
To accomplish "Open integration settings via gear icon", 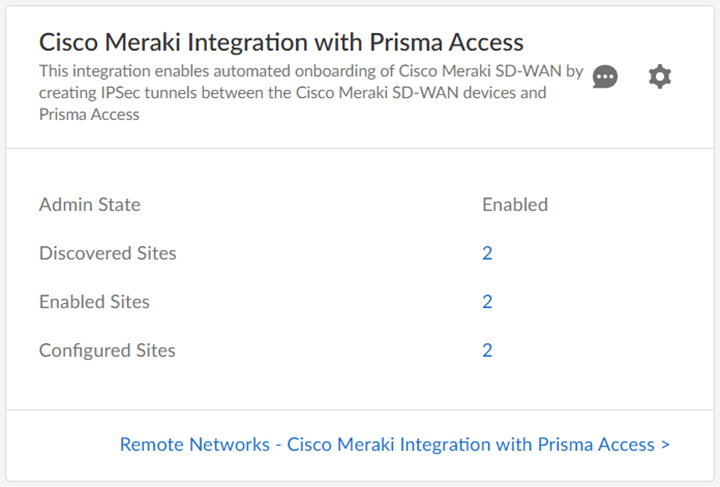I will (x=660, y=76).
